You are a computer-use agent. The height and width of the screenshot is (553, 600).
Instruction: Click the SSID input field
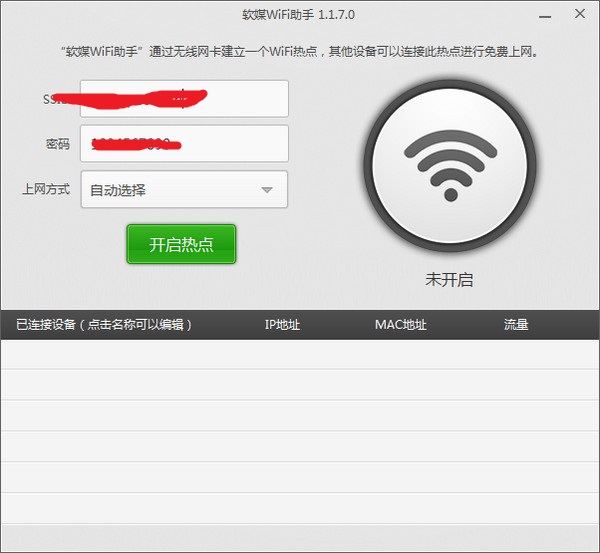(184, 99)
